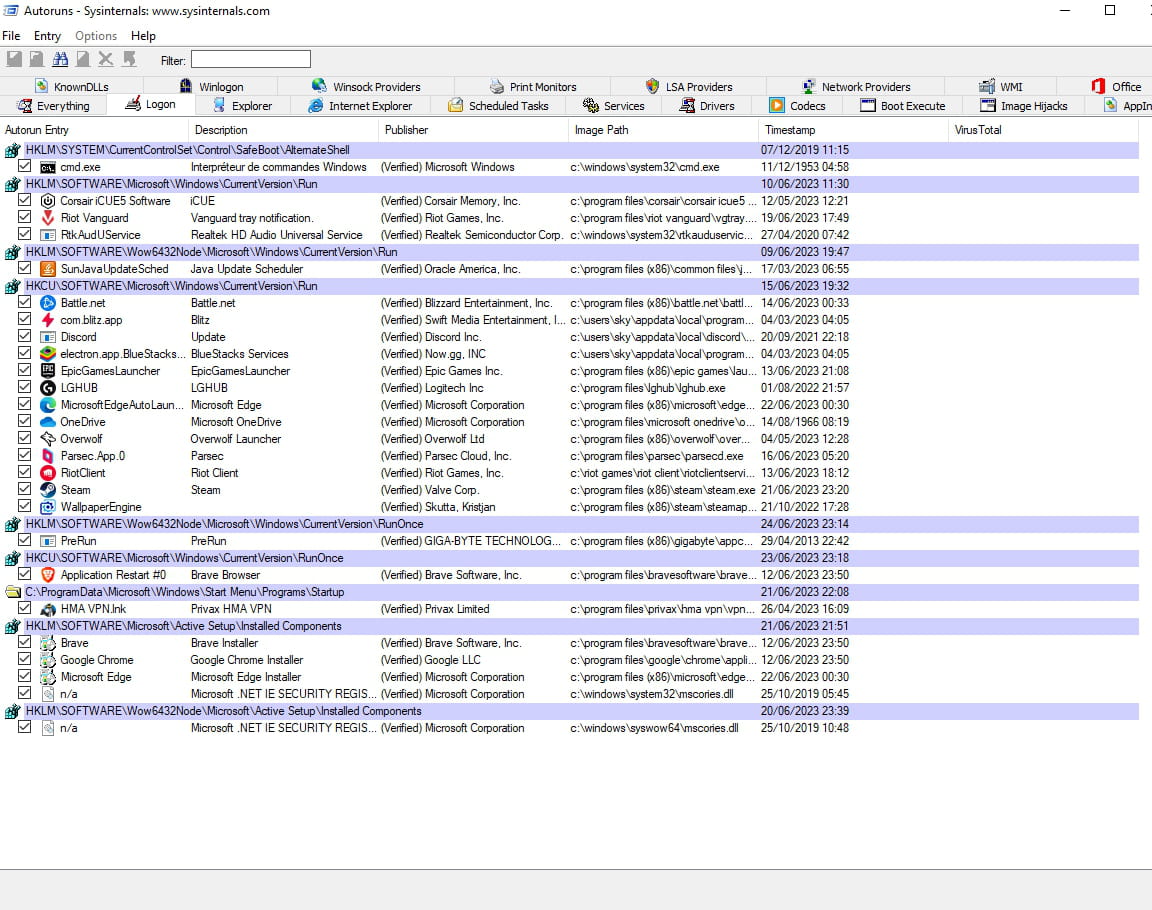The width and height of the screenshot is (1152, 910).
Task: Click the Corsair iCUE5 Software entry icon
Action: (48, 201)
